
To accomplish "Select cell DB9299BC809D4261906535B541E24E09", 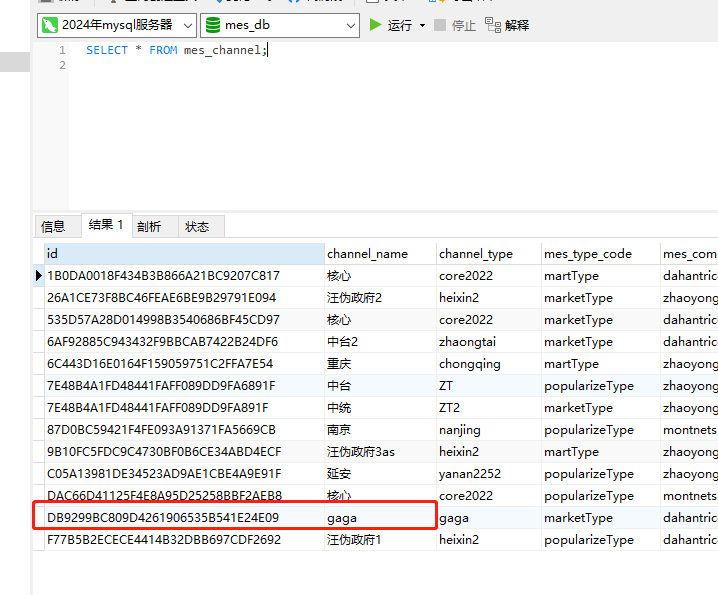I will (185, 518).
